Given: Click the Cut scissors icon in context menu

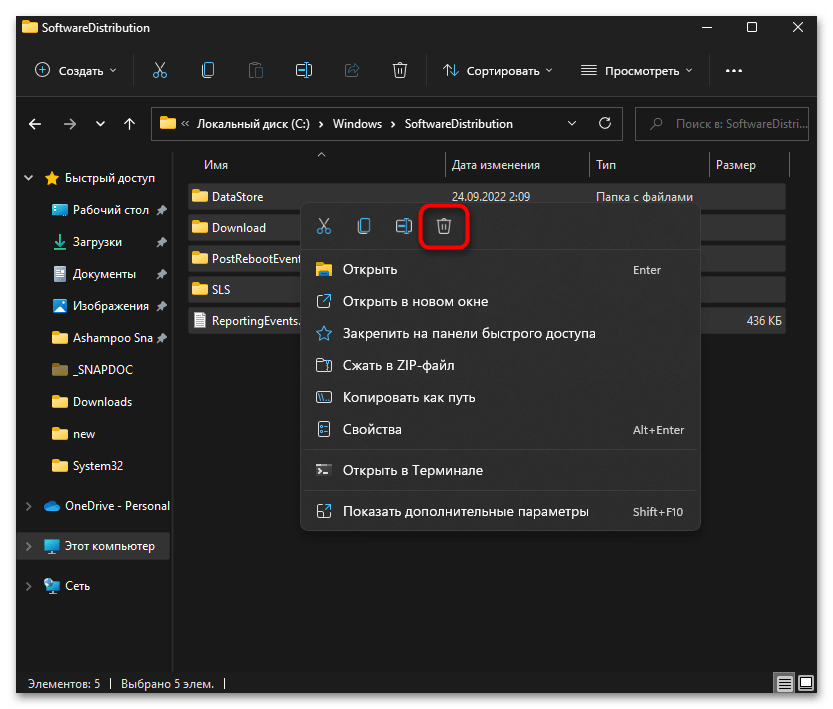Looking at the screenshot, I should tap(324, 226).
